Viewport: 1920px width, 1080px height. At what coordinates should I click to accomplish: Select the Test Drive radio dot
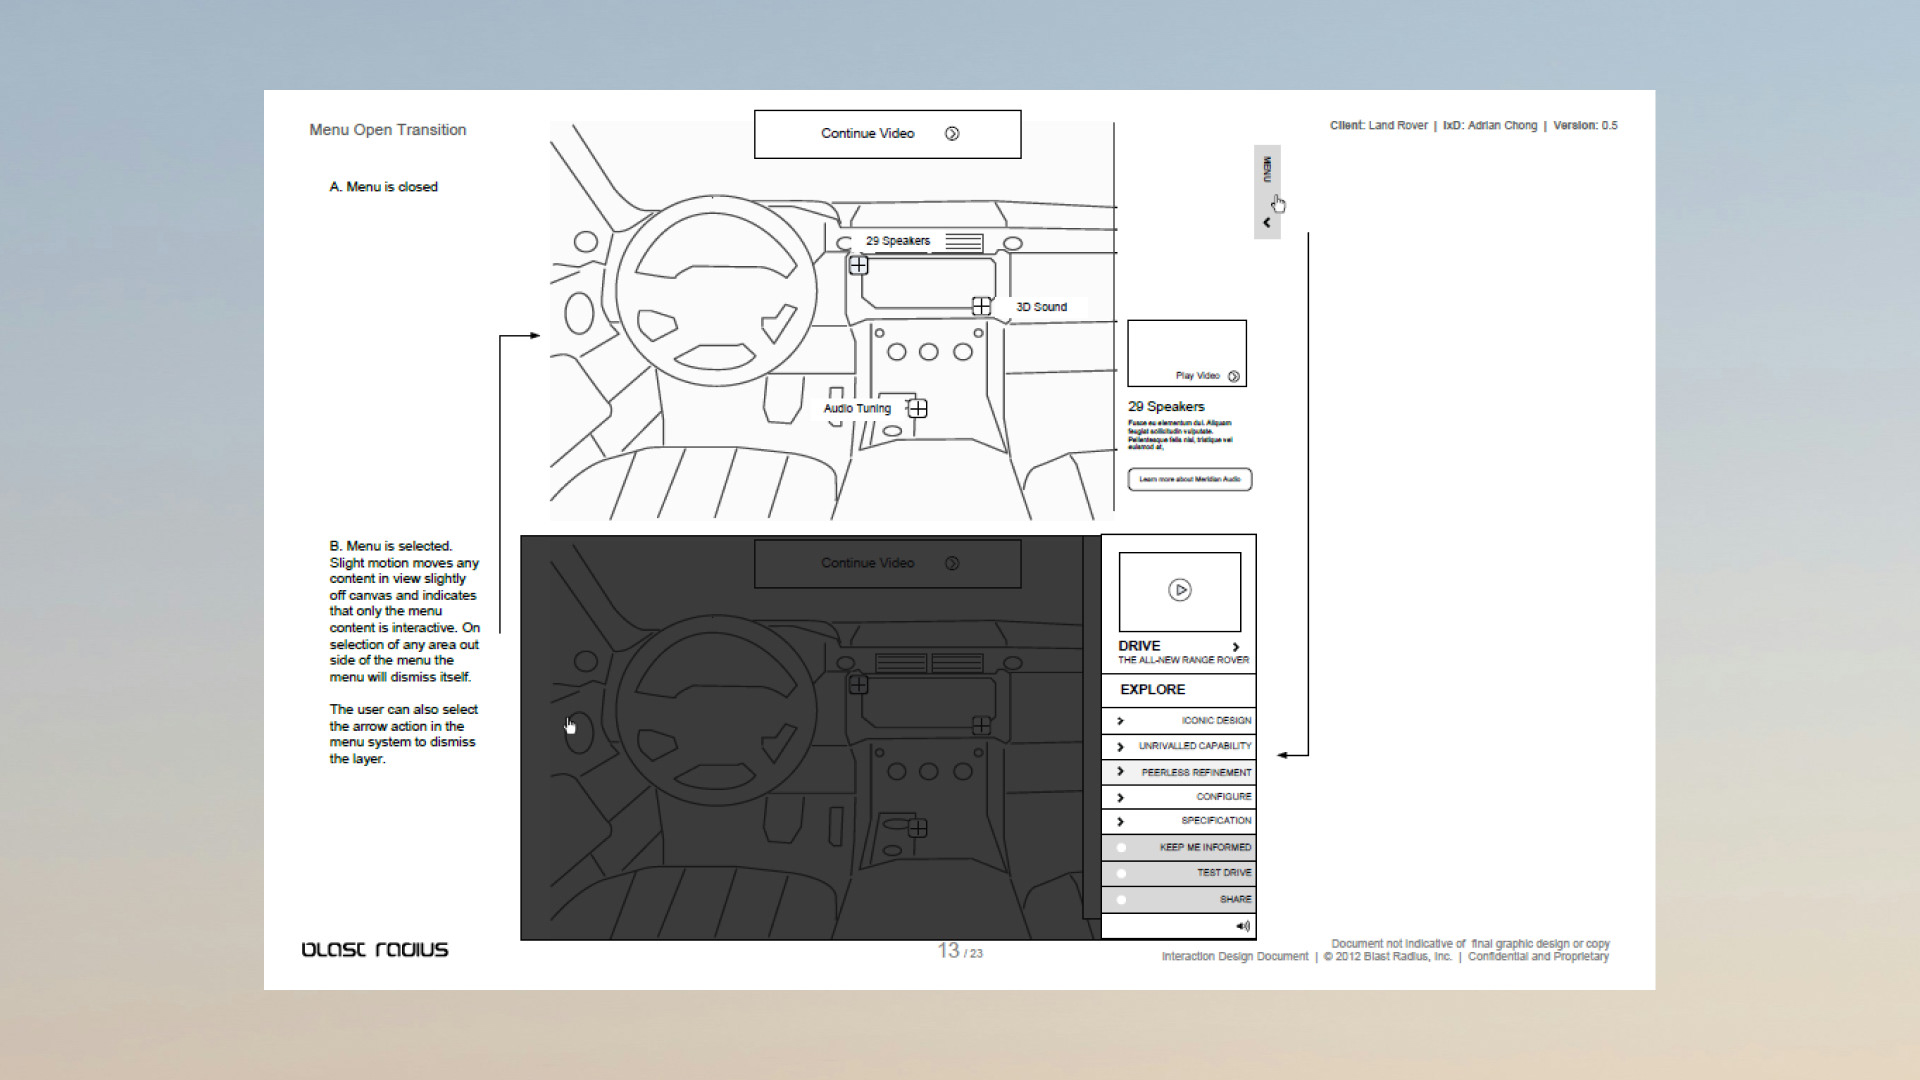1122,873
